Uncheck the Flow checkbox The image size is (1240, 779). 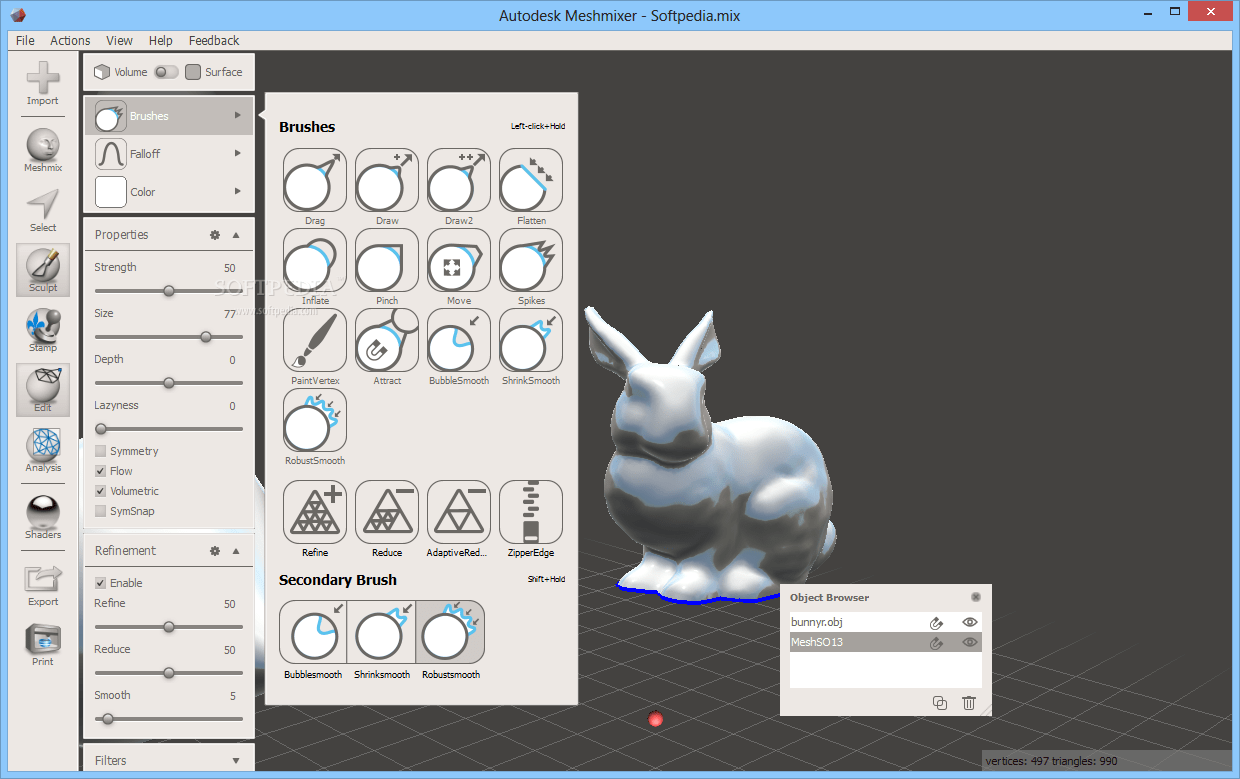100,471
